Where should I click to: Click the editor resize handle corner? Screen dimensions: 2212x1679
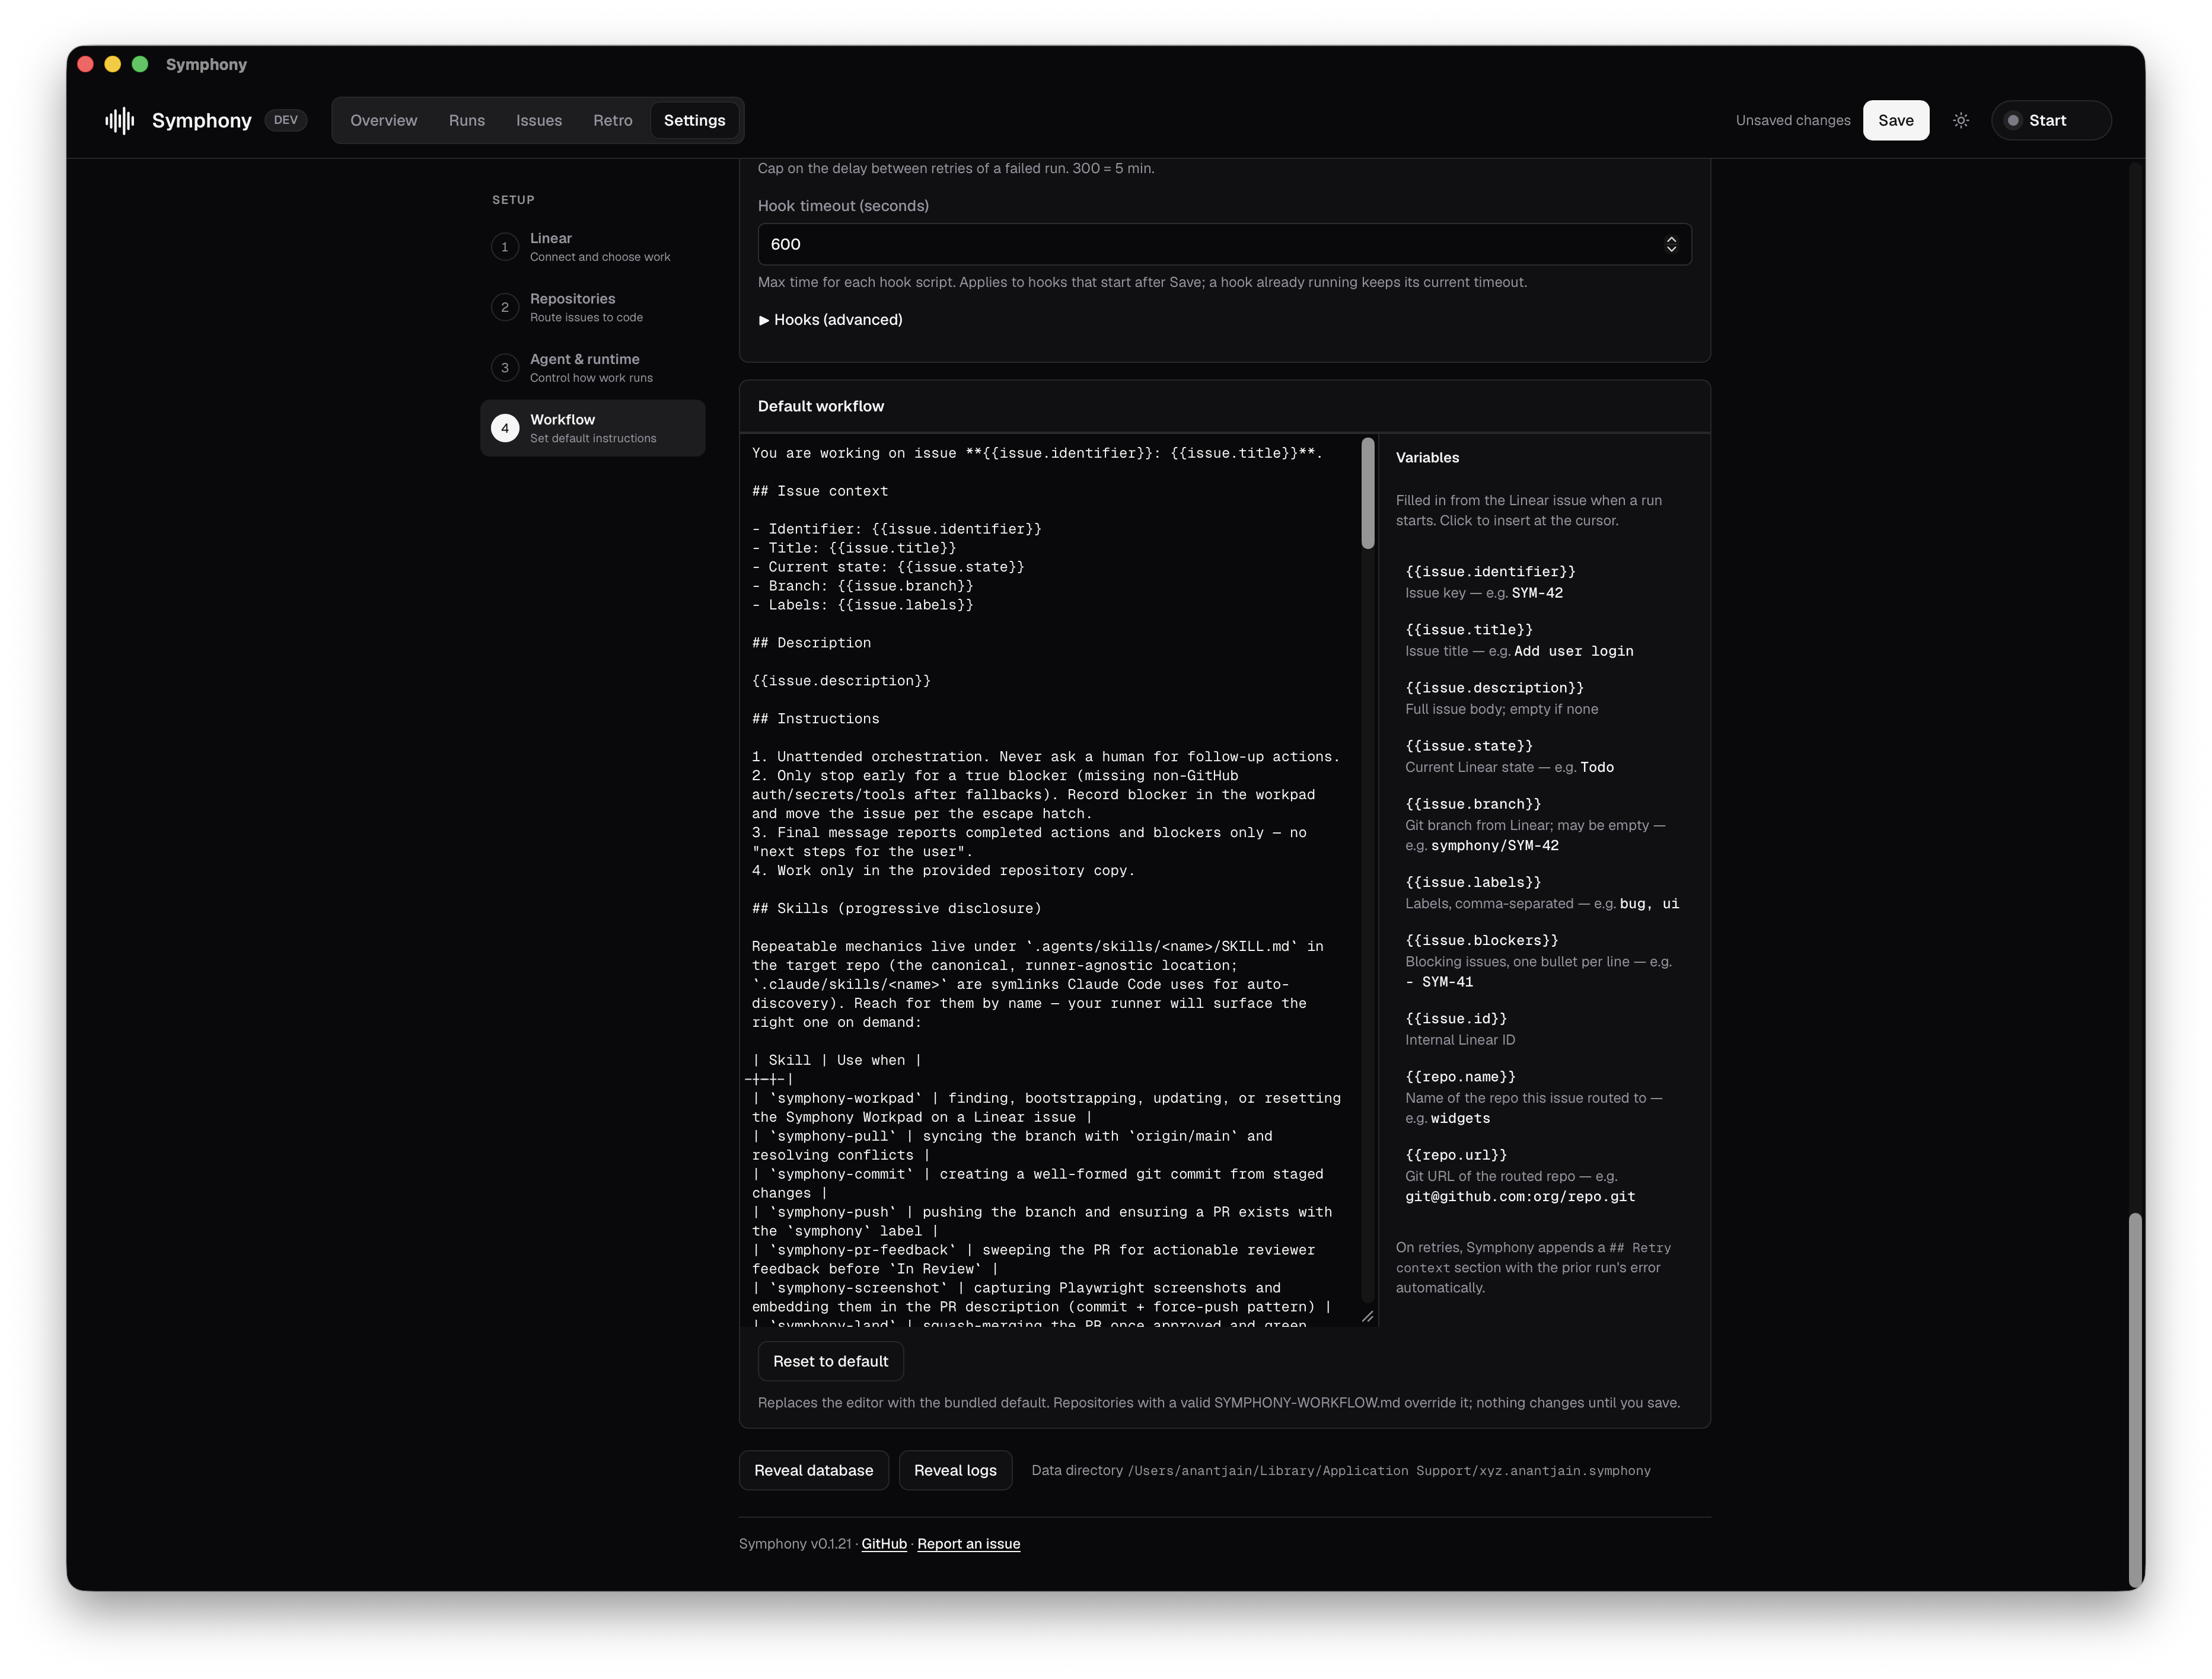tap(1367, 1316)
